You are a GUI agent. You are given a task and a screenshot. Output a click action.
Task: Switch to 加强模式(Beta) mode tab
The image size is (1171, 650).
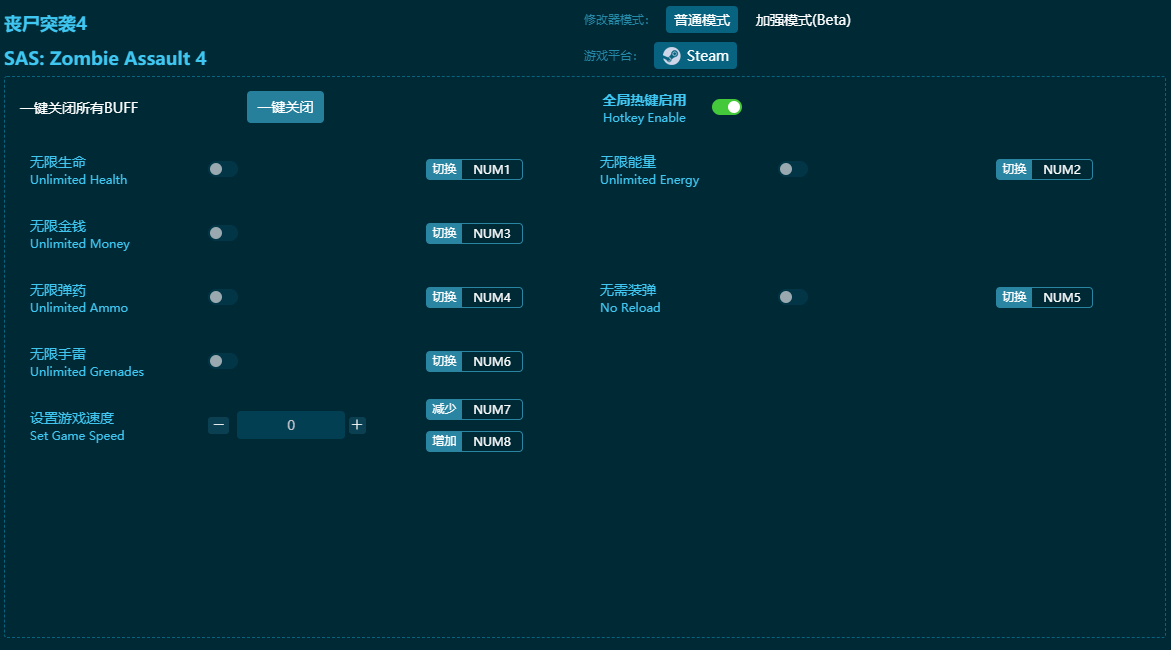point(803,20)
